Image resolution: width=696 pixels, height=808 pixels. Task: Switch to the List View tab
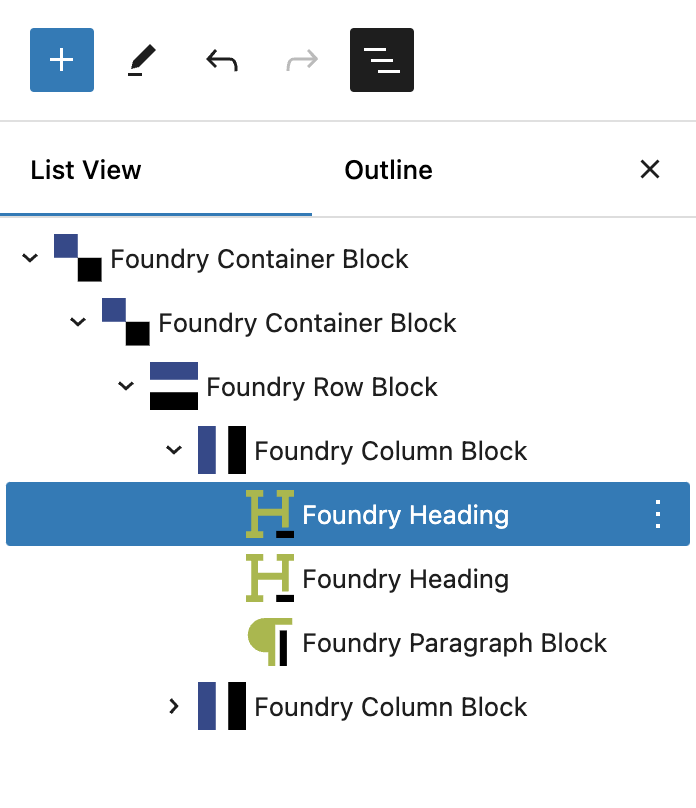tap(86, 170)
